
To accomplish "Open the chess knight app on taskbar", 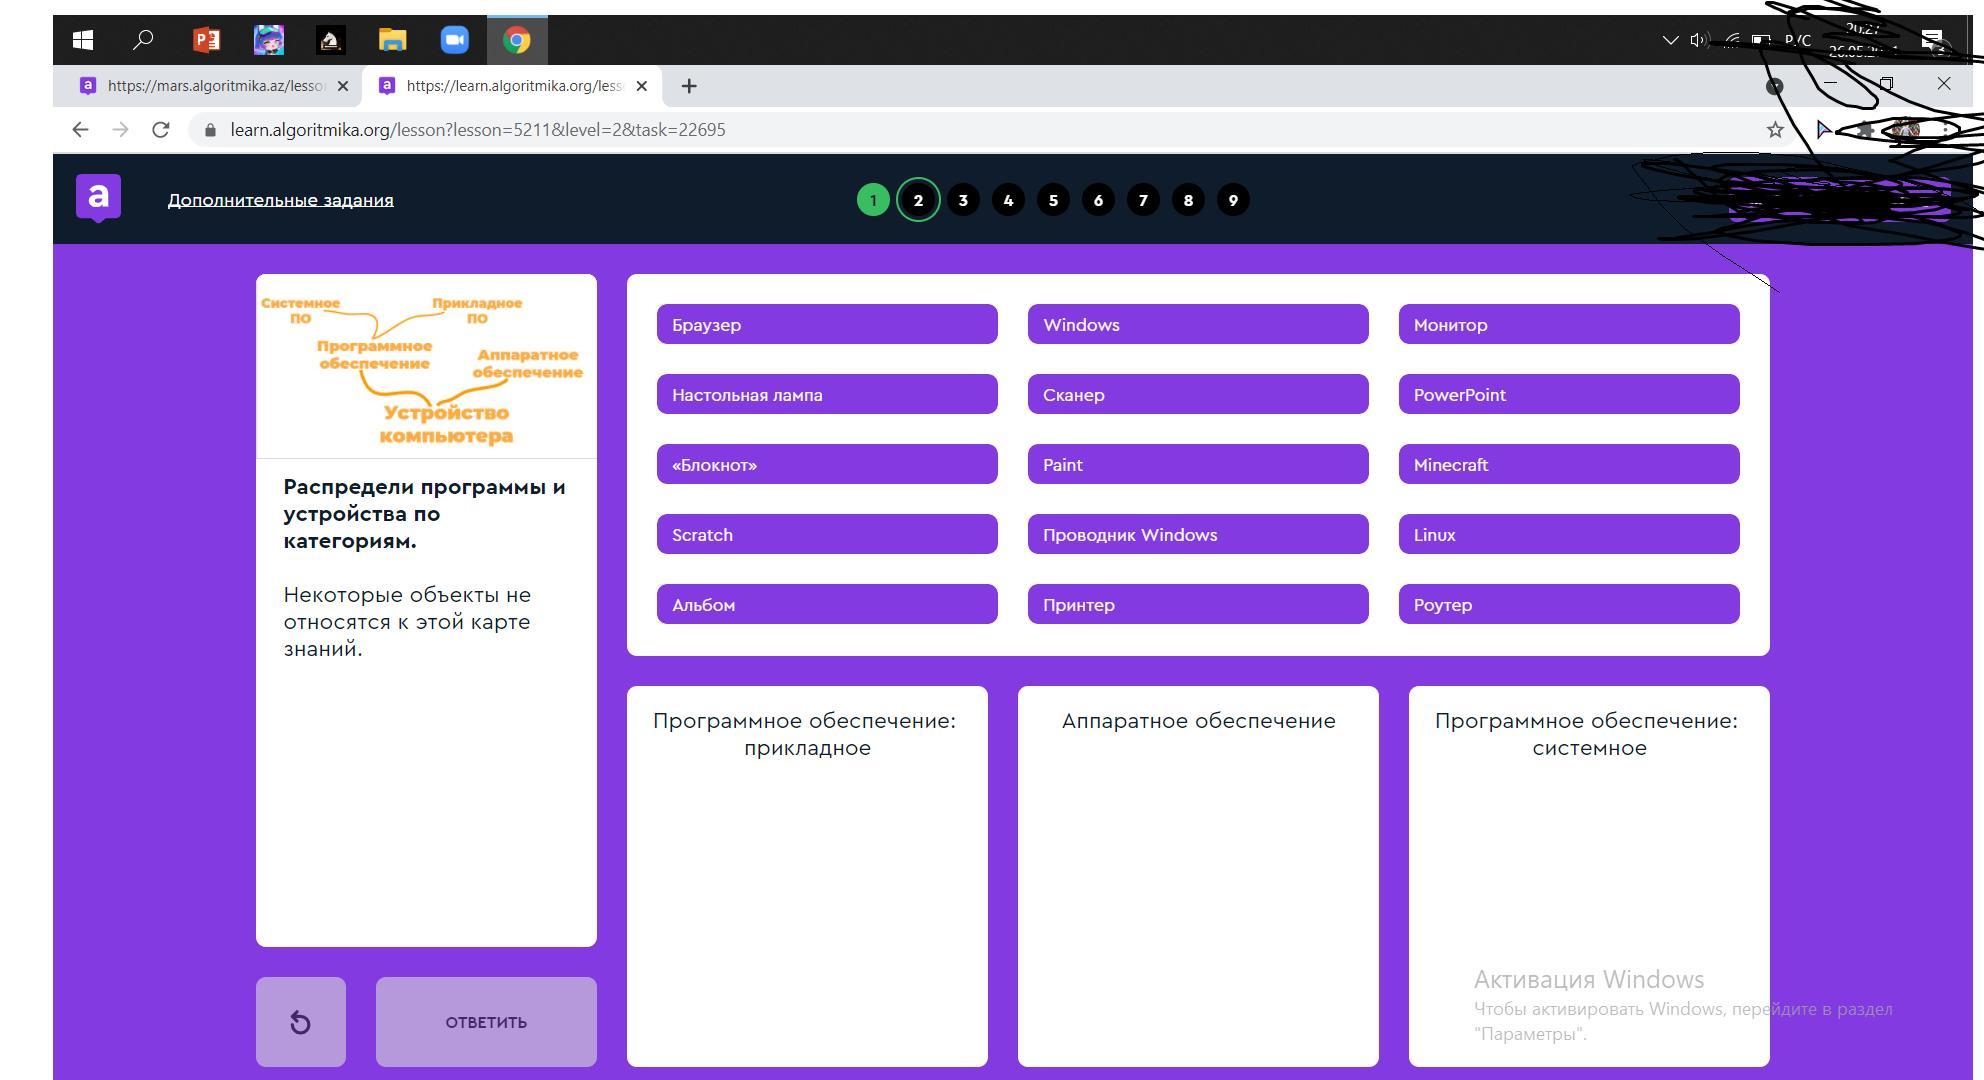I will coord(331,40).
